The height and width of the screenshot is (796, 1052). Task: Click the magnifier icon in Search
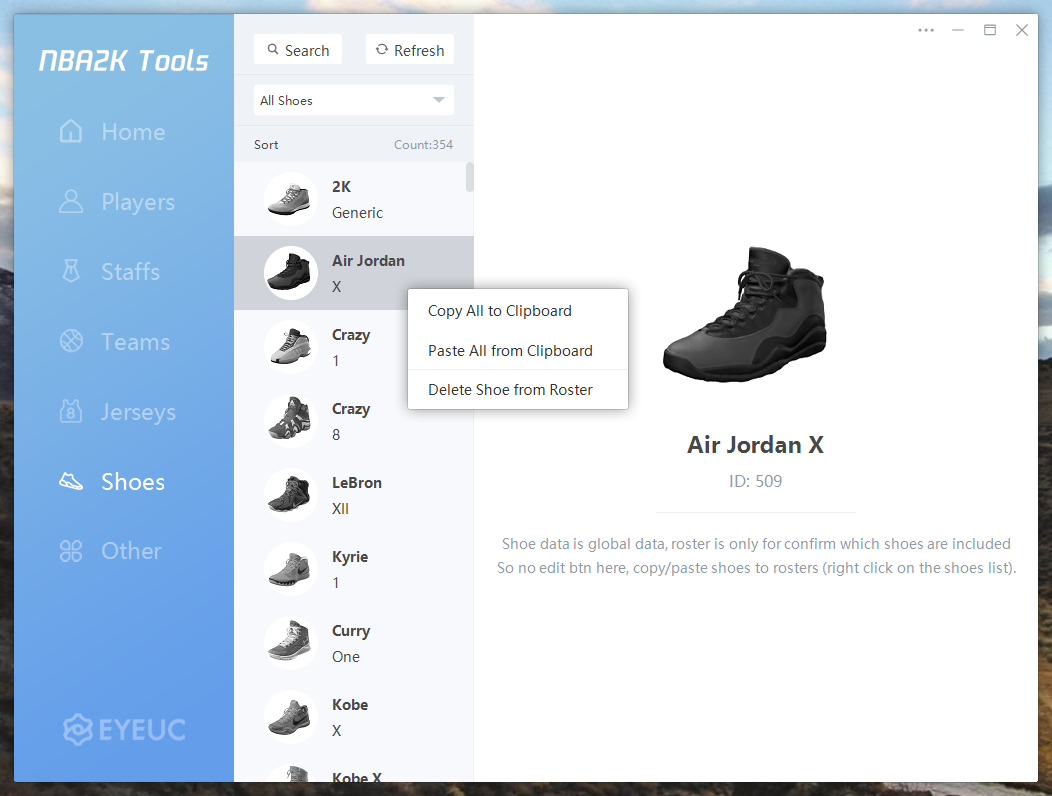273,50
